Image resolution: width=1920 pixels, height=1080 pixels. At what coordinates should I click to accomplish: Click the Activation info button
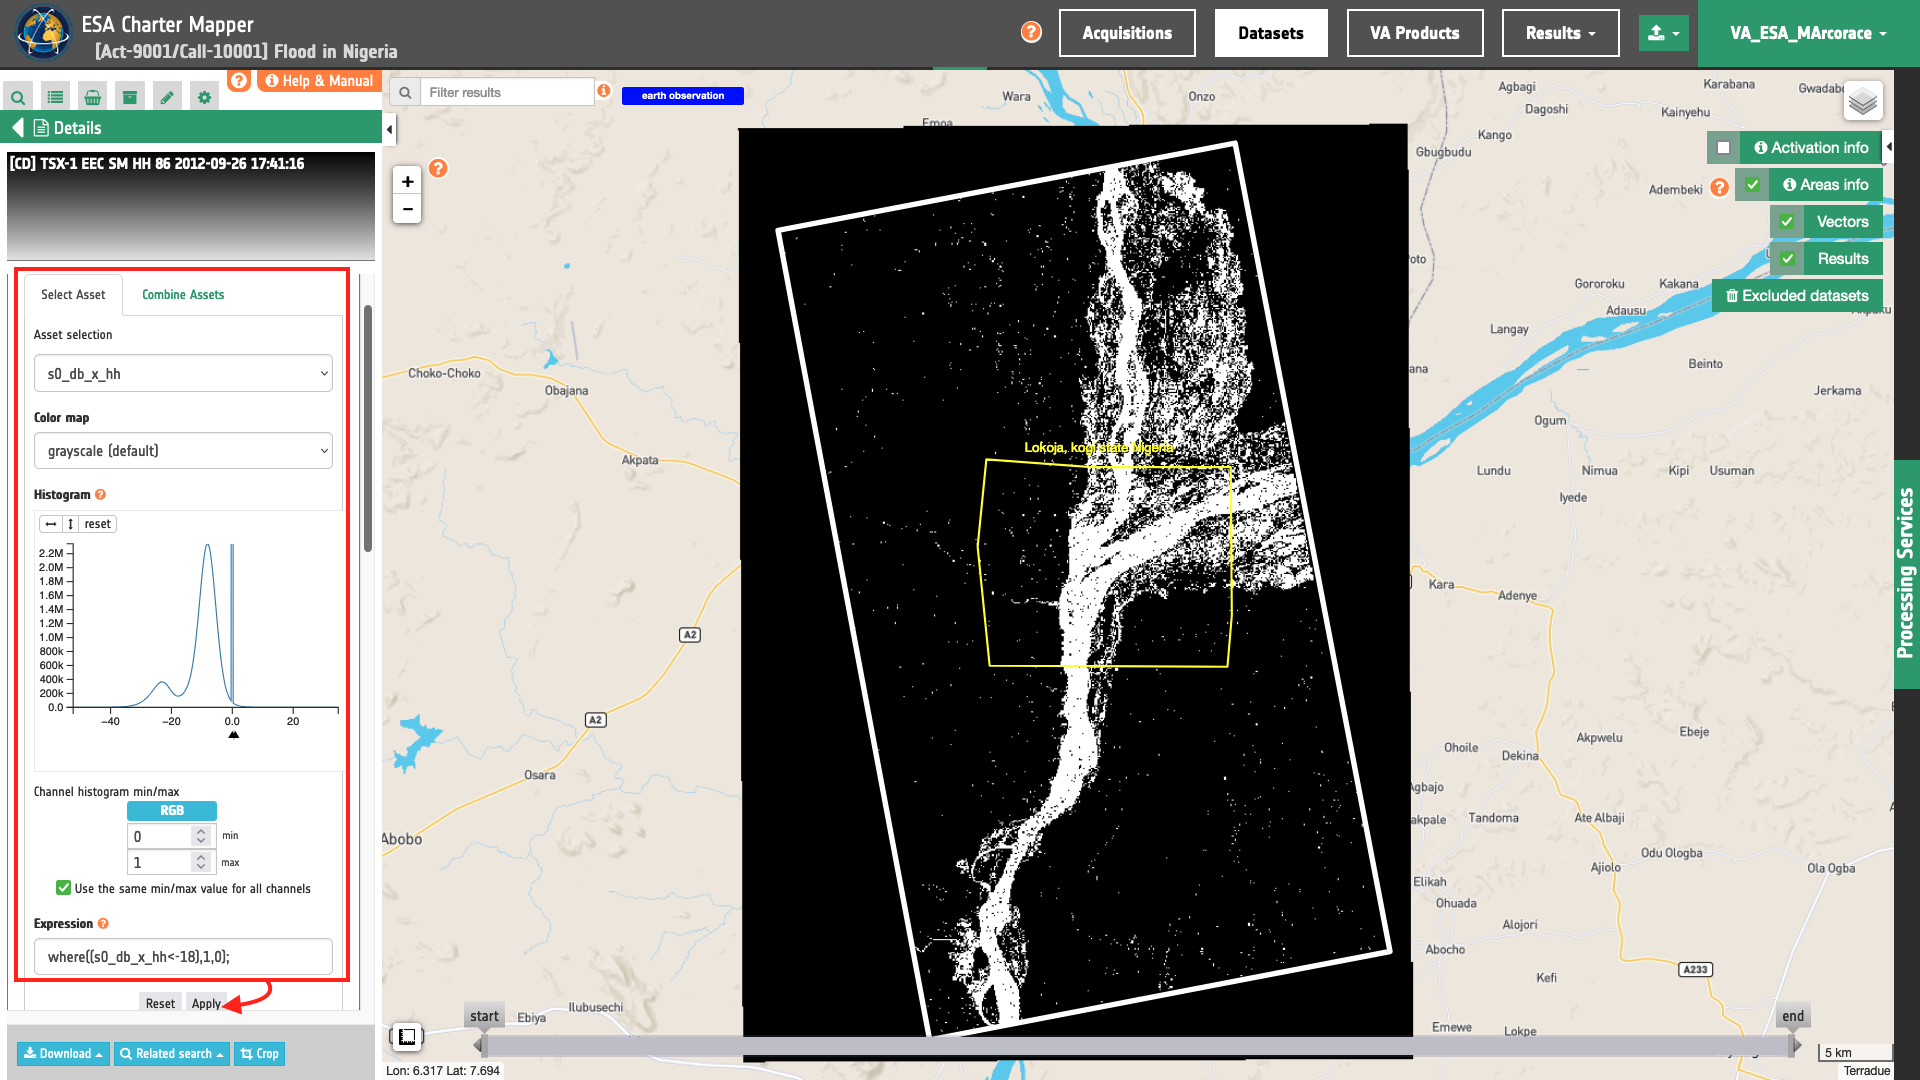1811,148
